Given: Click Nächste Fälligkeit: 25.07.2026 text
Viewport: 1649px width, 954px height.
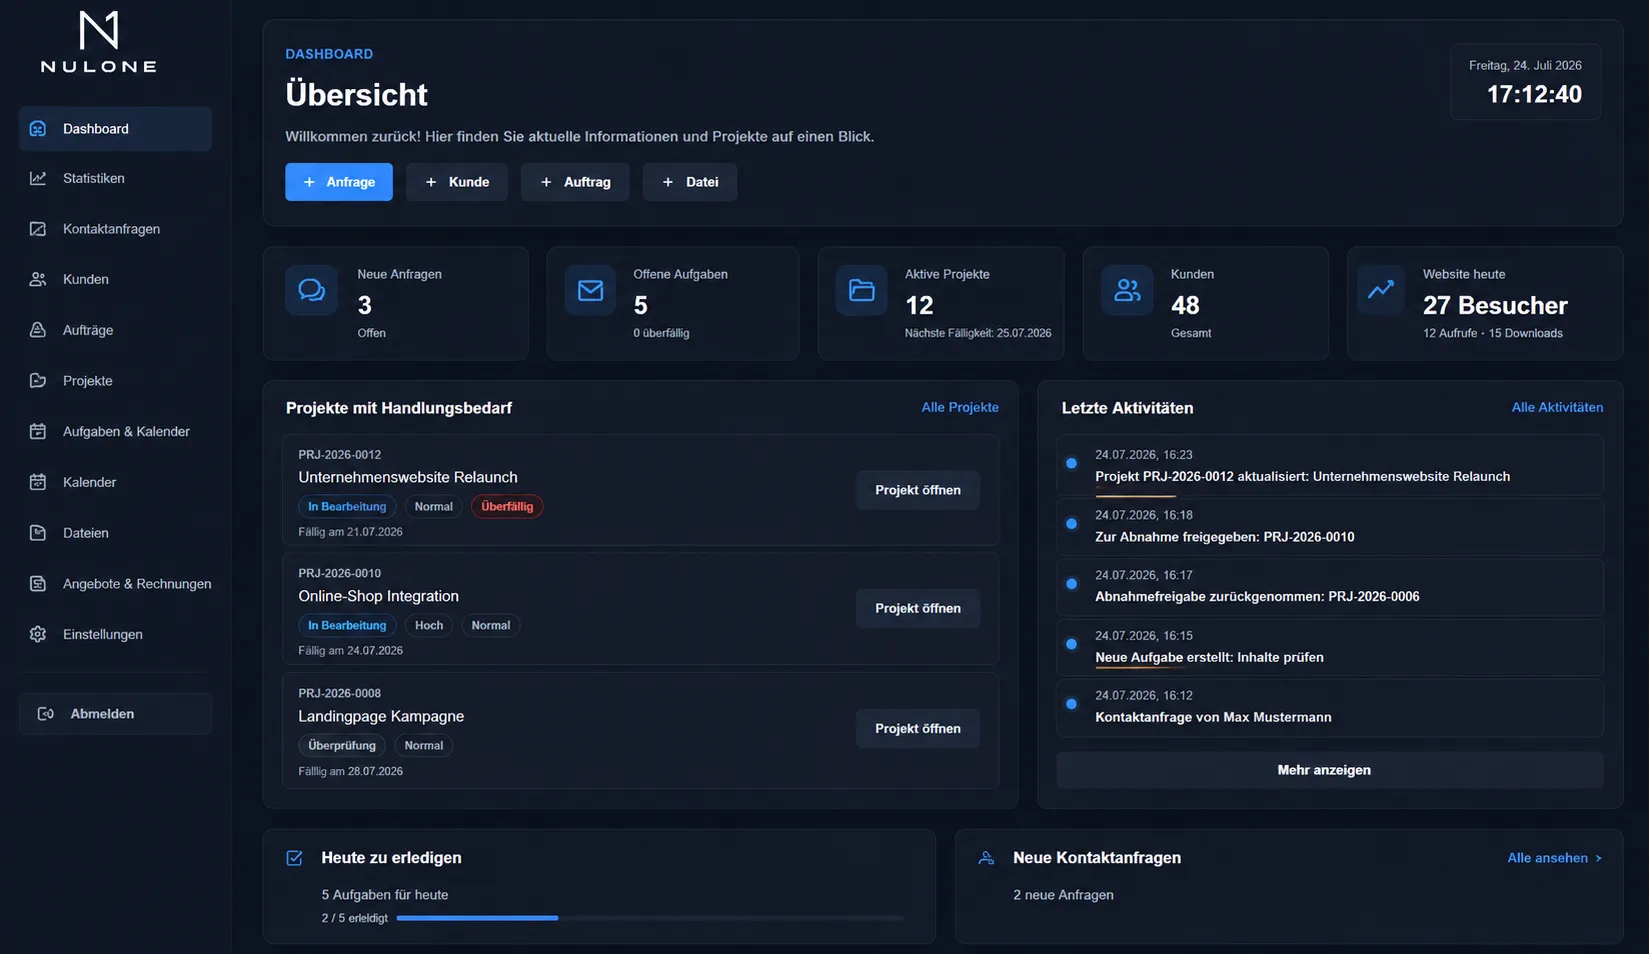Looking at the screenshot, I should (978, 333).
